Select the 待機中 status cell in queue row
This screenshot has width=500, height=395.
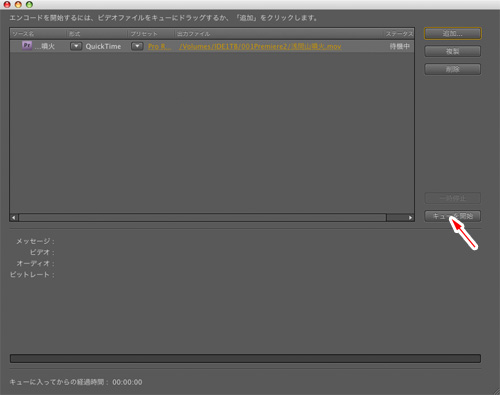pyautogui.click(x=400, y=46)
